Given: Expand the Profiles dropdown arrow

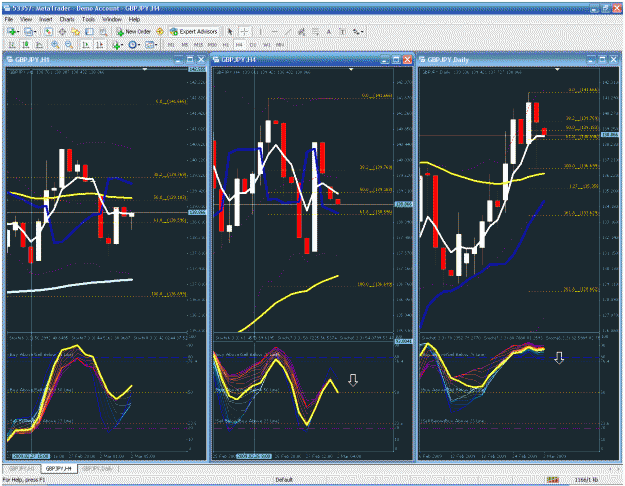Looking at the screenshot, I should point(35,32).
